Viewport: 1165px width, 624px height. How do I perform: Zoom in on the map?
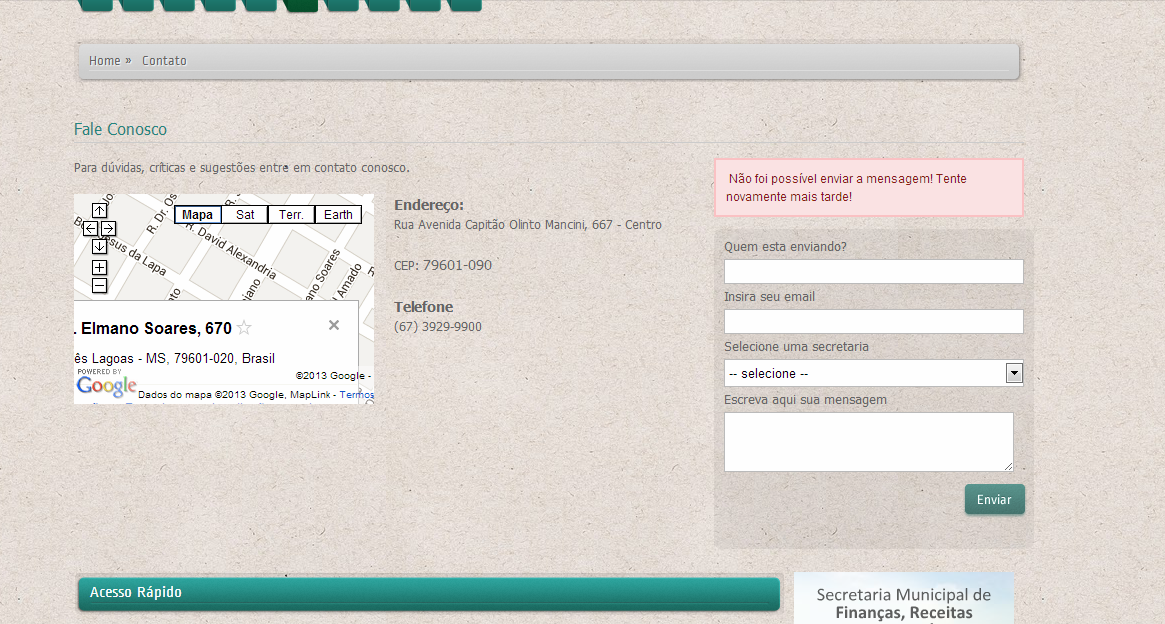[x=99, y=268]
